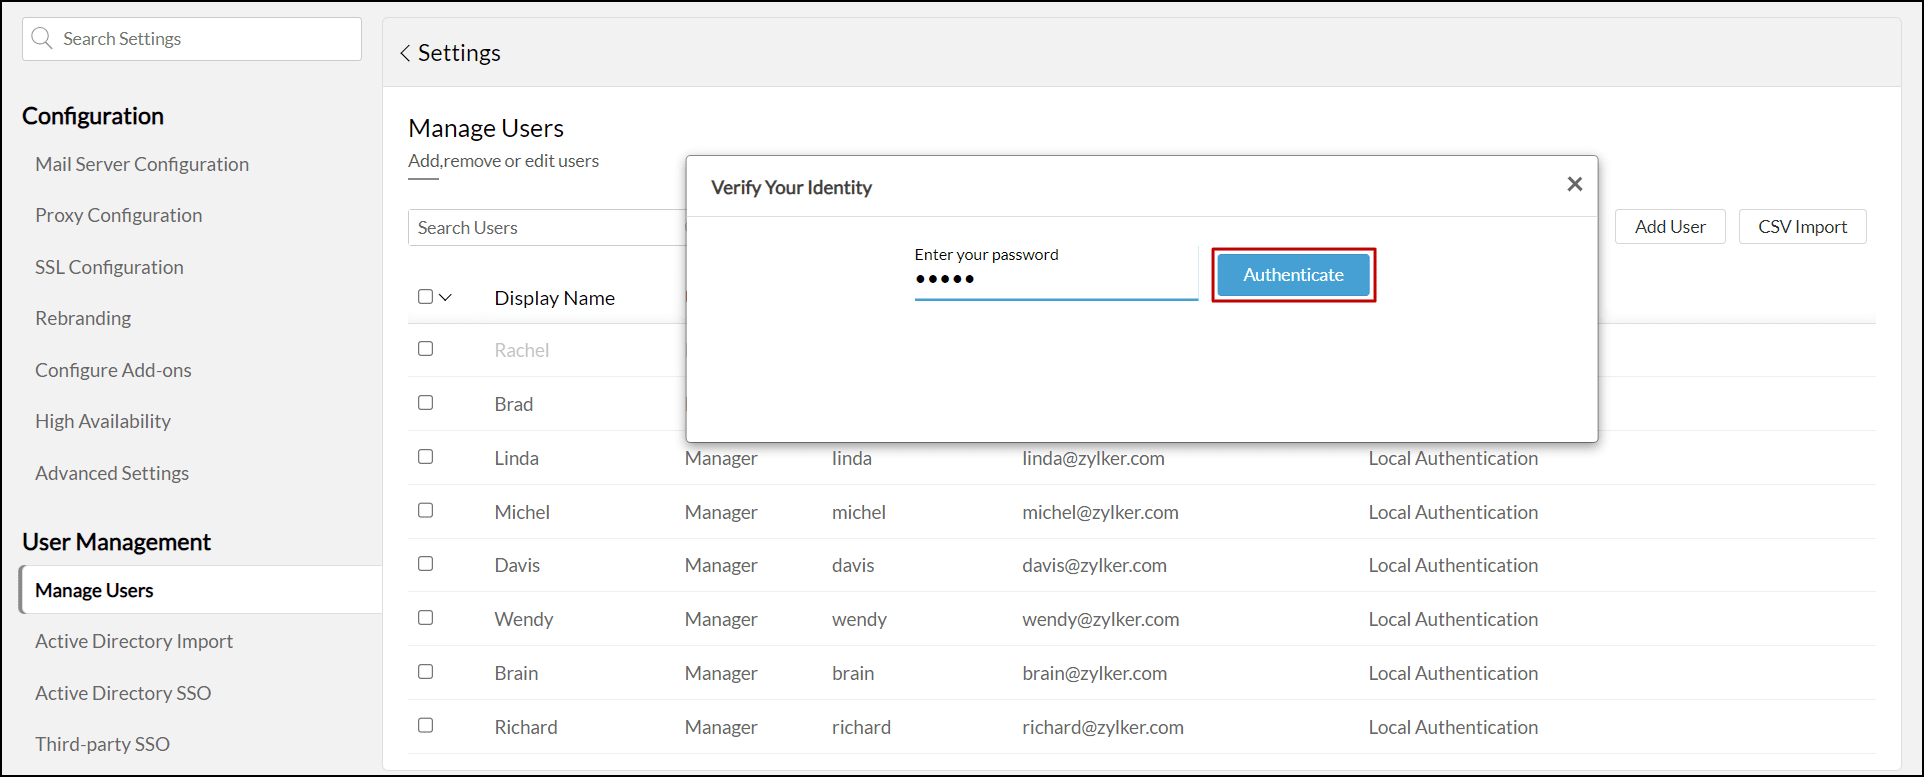This screenshot has width=1924, height=777.
Task: Open Active Directory Import
Action: point(134,641)
